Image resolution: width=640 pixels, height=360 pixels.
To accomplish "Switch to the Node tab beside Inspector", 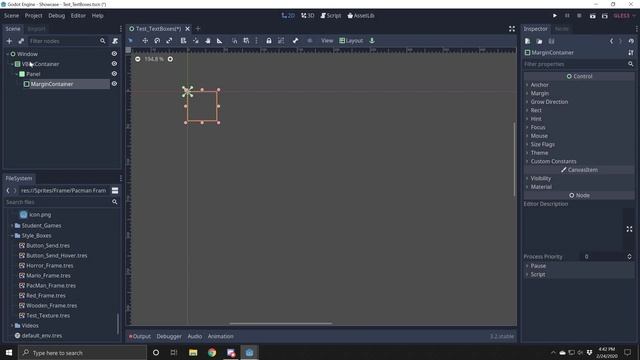I will pyautogui.click(x=562, y=29).
